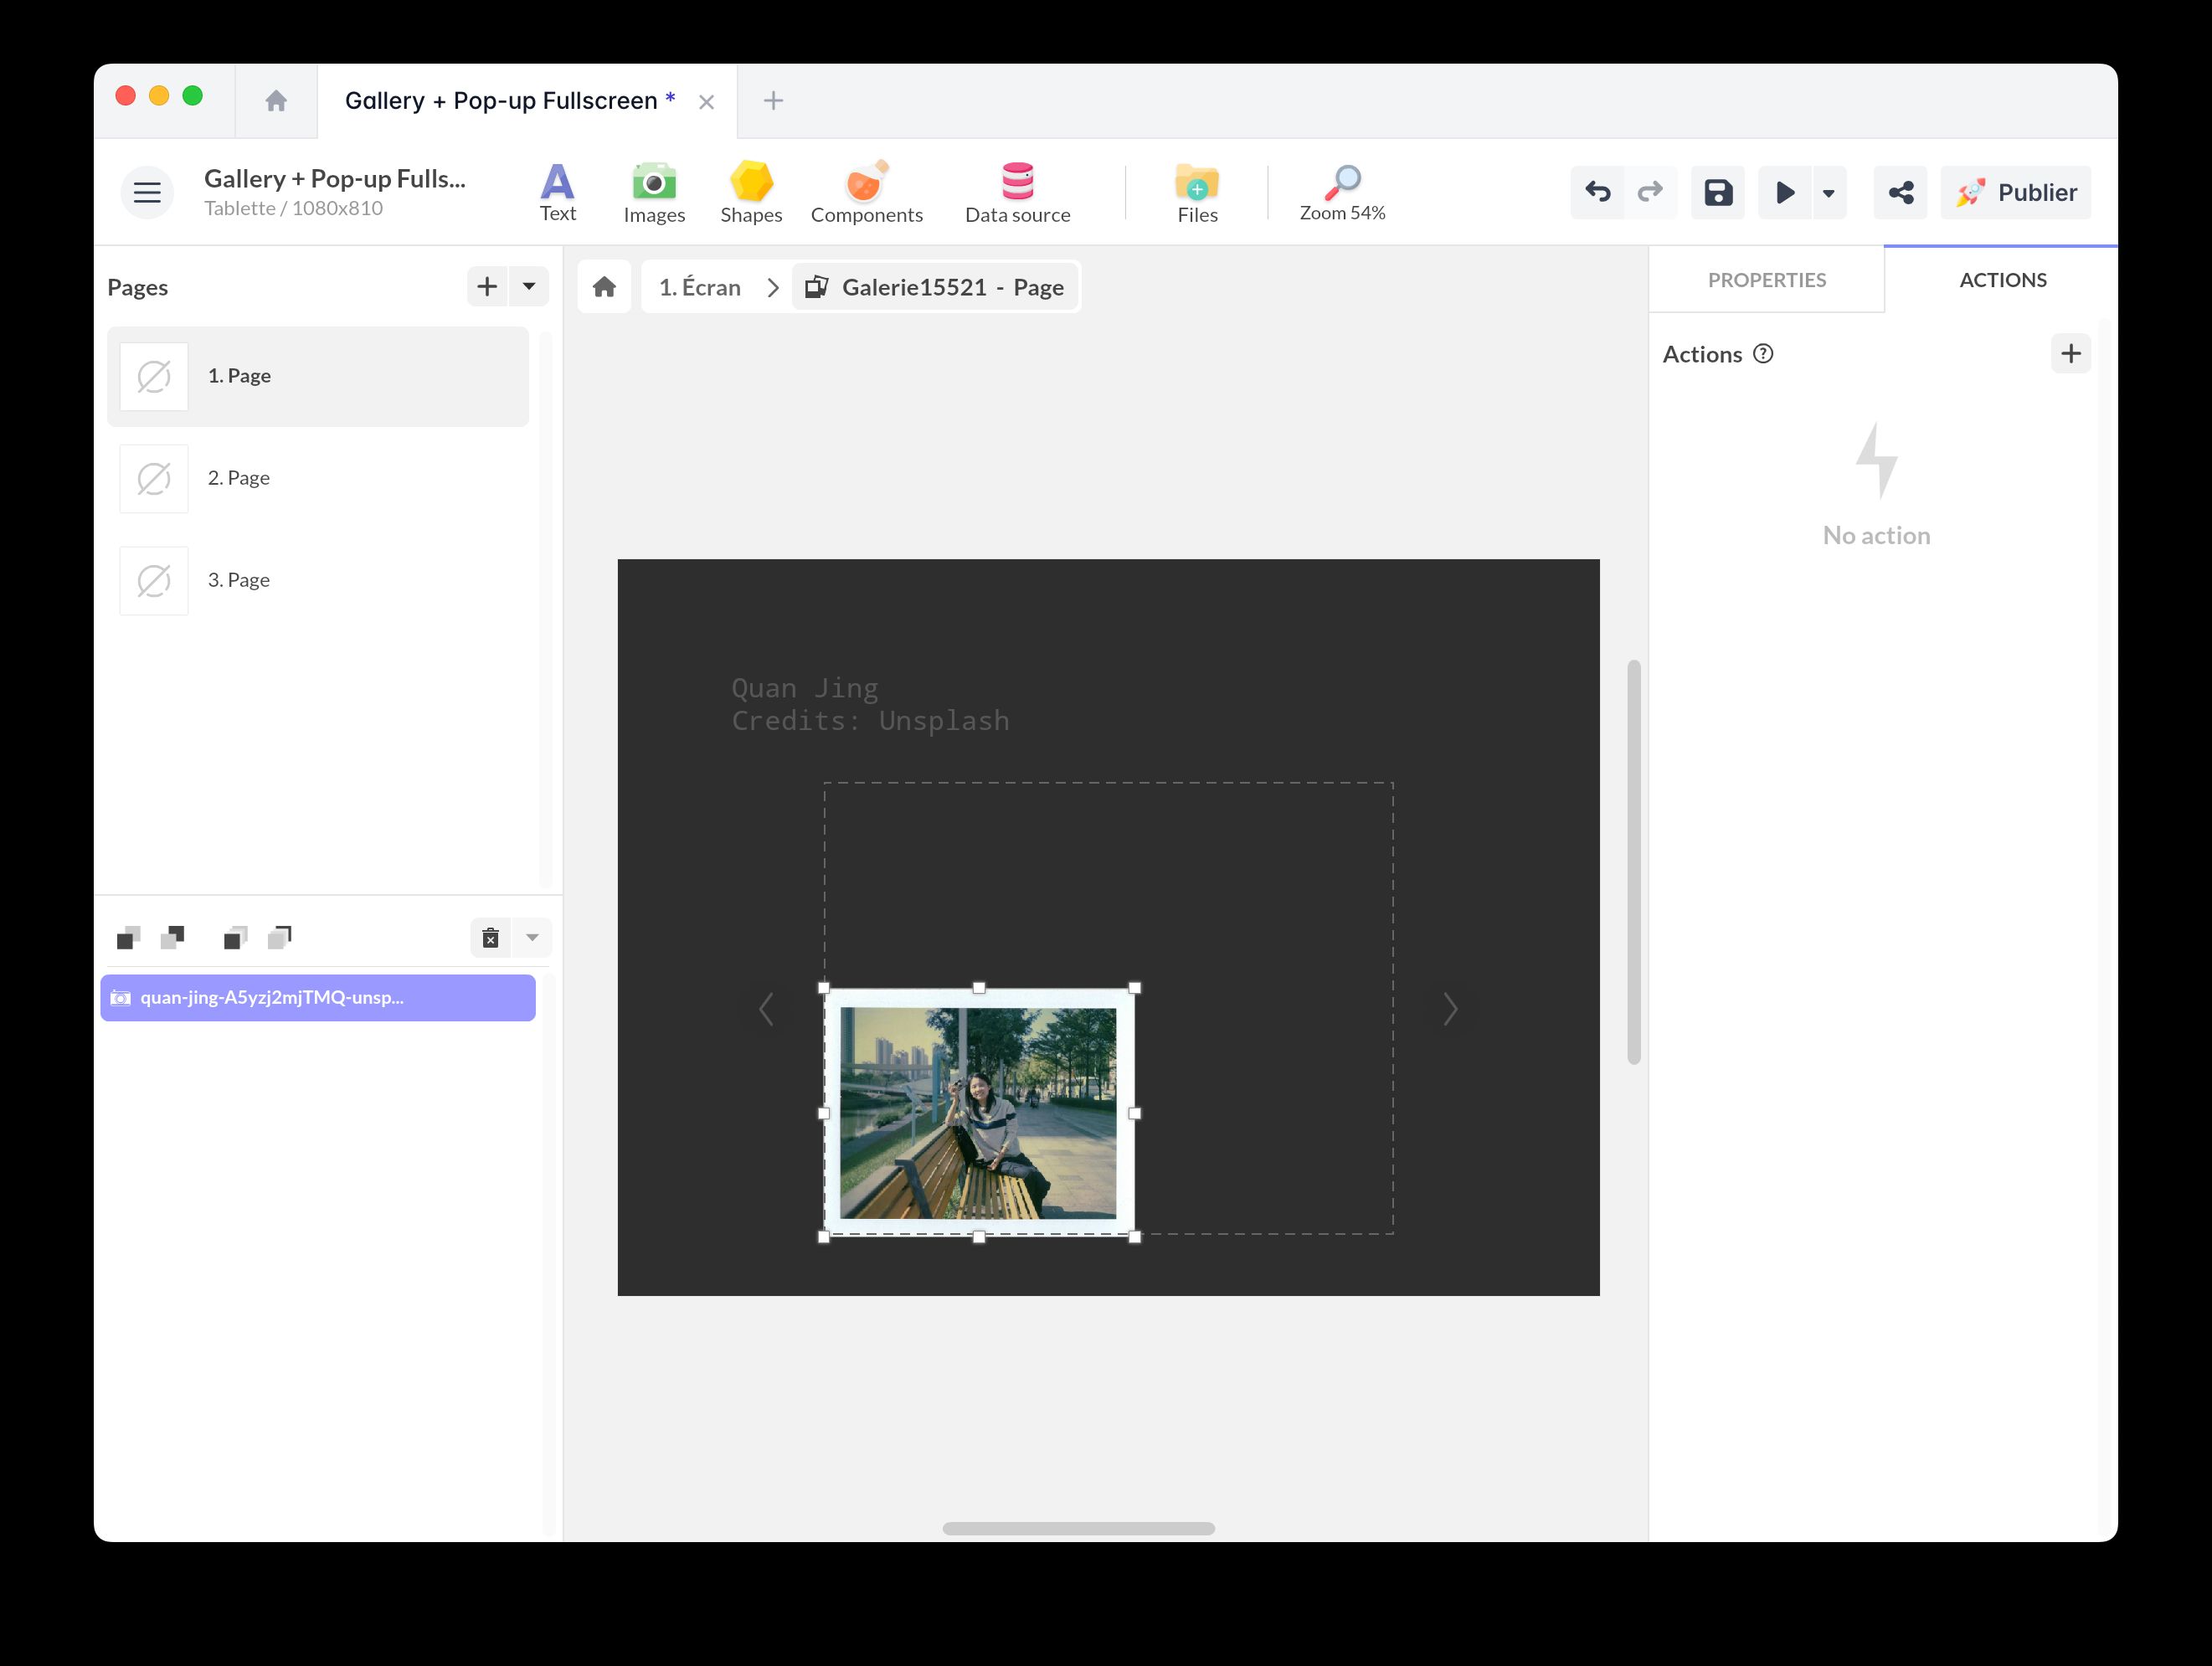Click the Share icon

tap(1900, 192)
